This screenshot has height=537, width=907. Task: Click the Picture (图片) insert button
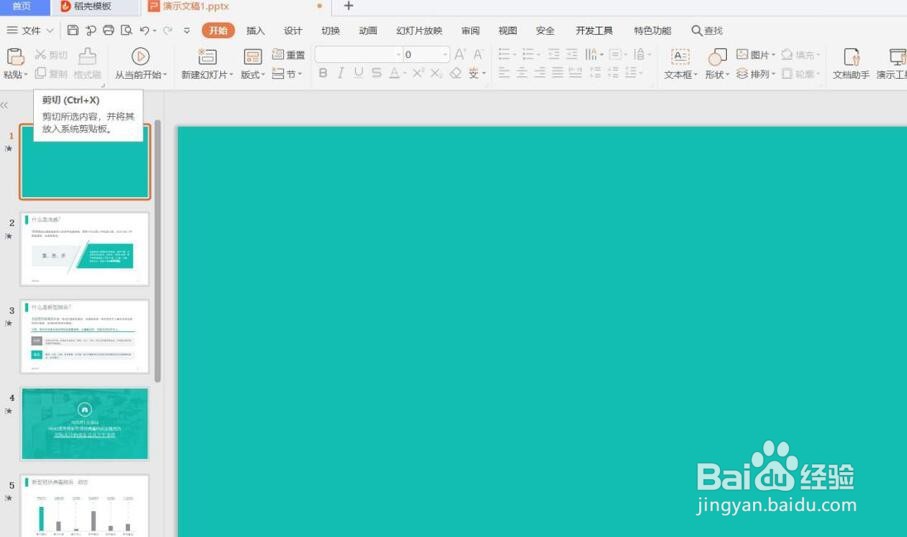click(755, 54)
